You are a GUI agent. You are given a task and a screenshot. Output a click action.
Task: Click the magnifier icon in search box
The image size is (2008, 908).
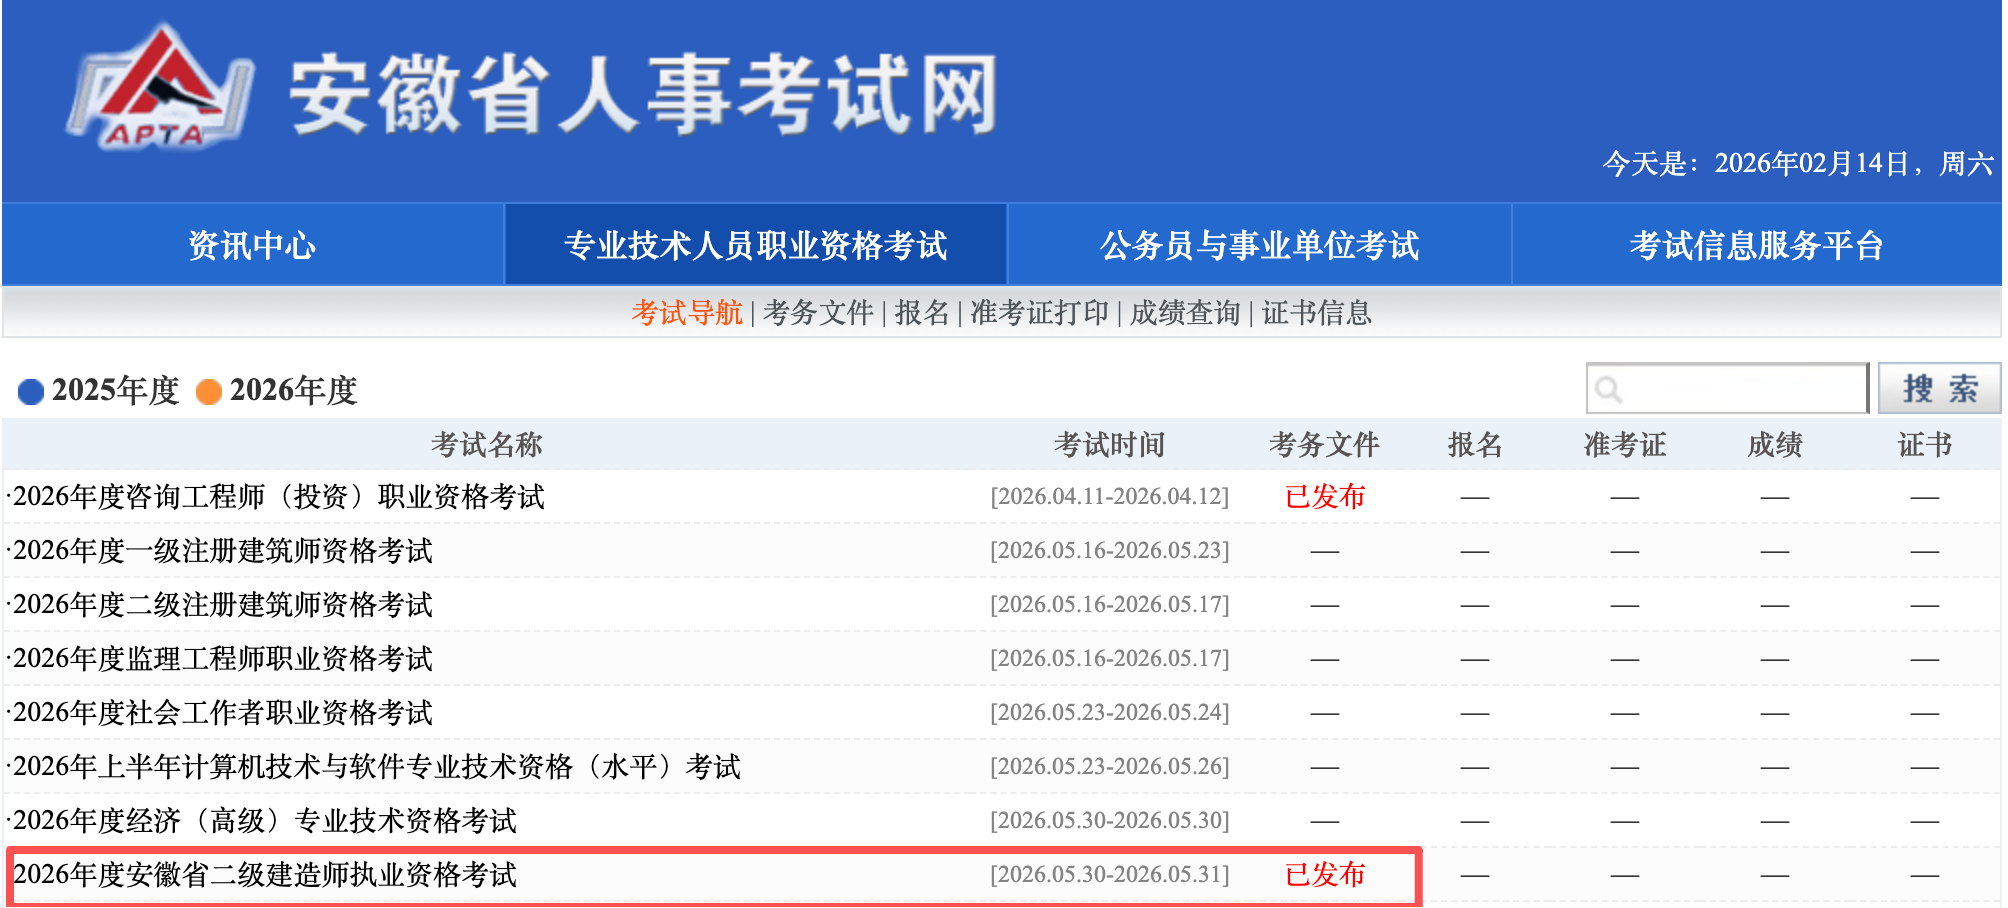[x=1608, y=389]
